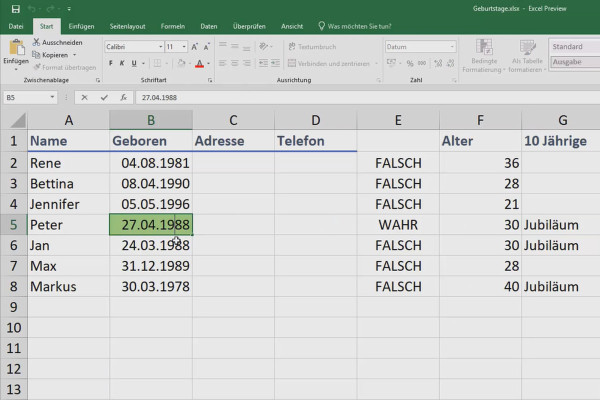Click the red font color A icon
Viewport: 600px width, 400px height.
point(199,64)
